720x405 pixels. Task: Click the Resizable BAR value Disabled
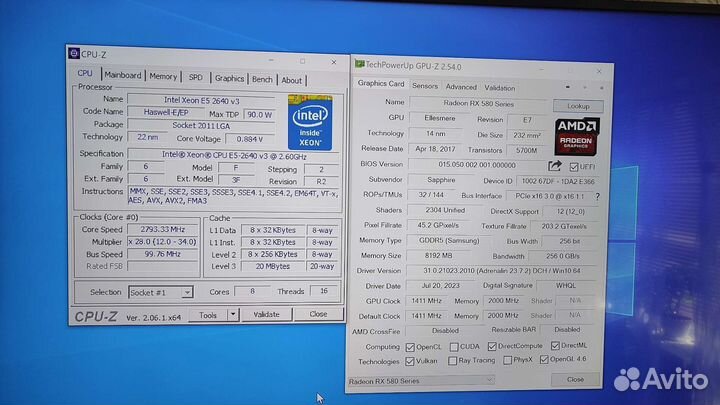(567, 329)
